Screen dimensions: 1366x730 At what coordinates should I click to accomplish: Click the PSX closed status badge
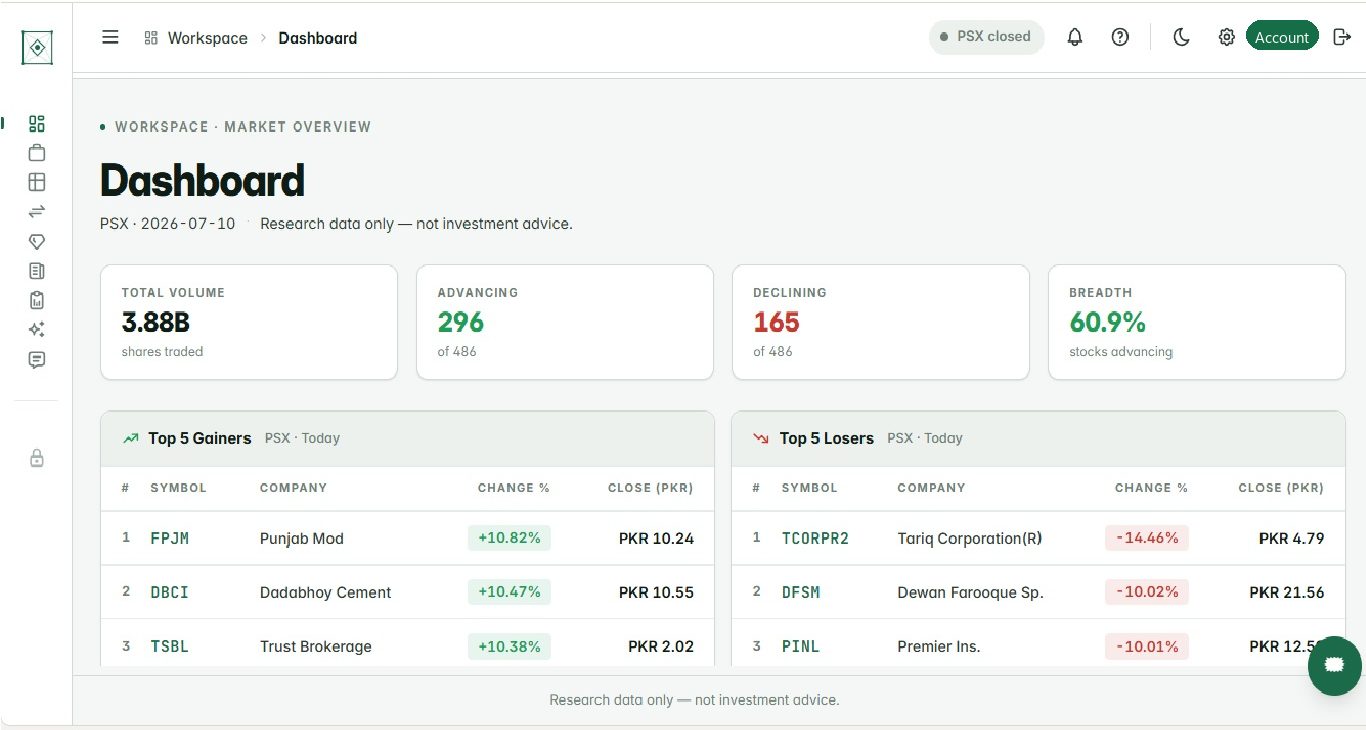click(x=986, y=37)
